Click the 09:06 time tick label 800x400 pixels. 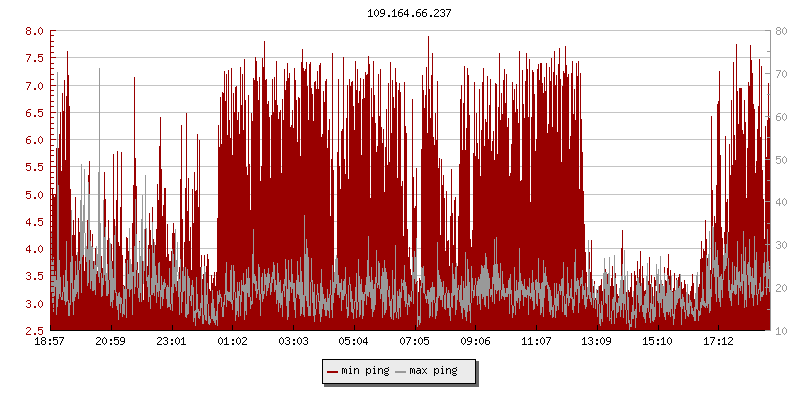pos(475,341)
